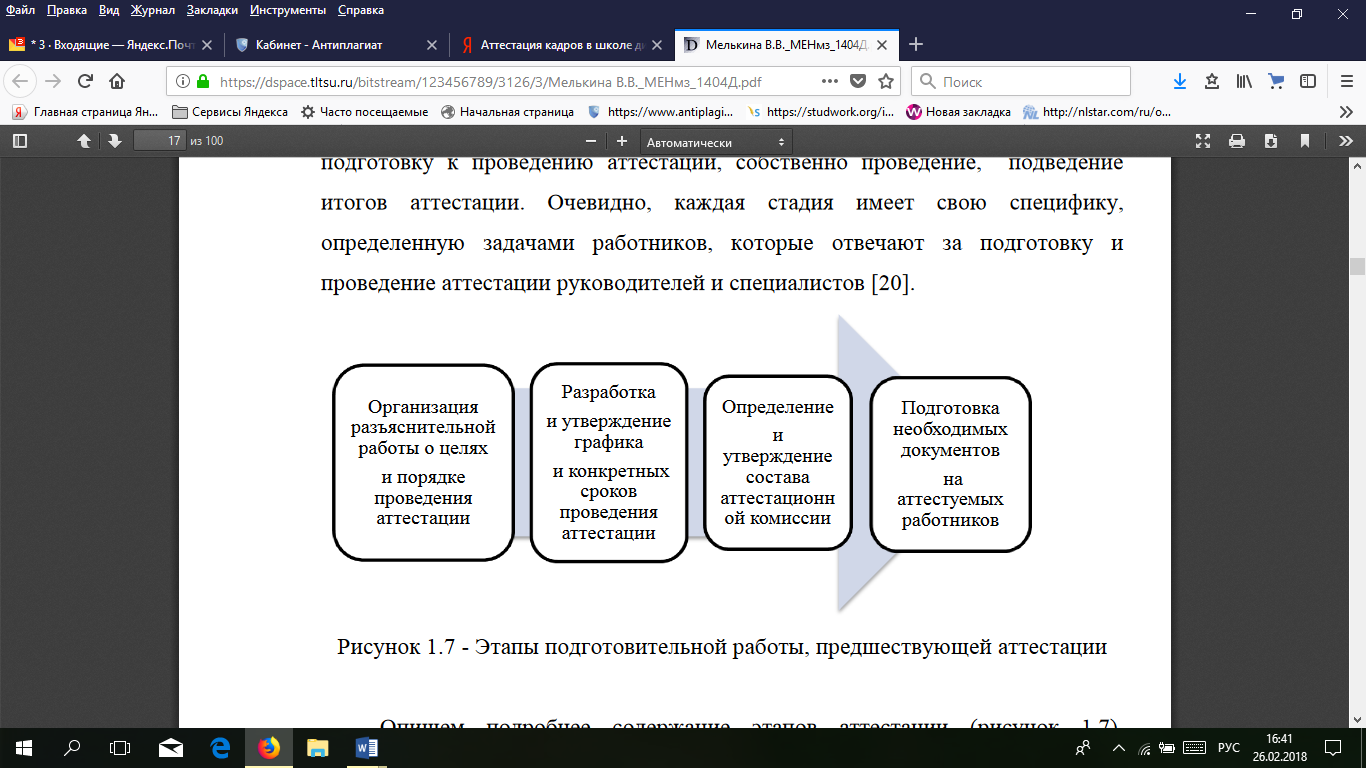Open the Автоматически zoom dropdown
Screen dimensions: 1366x768
coord(716,142)
